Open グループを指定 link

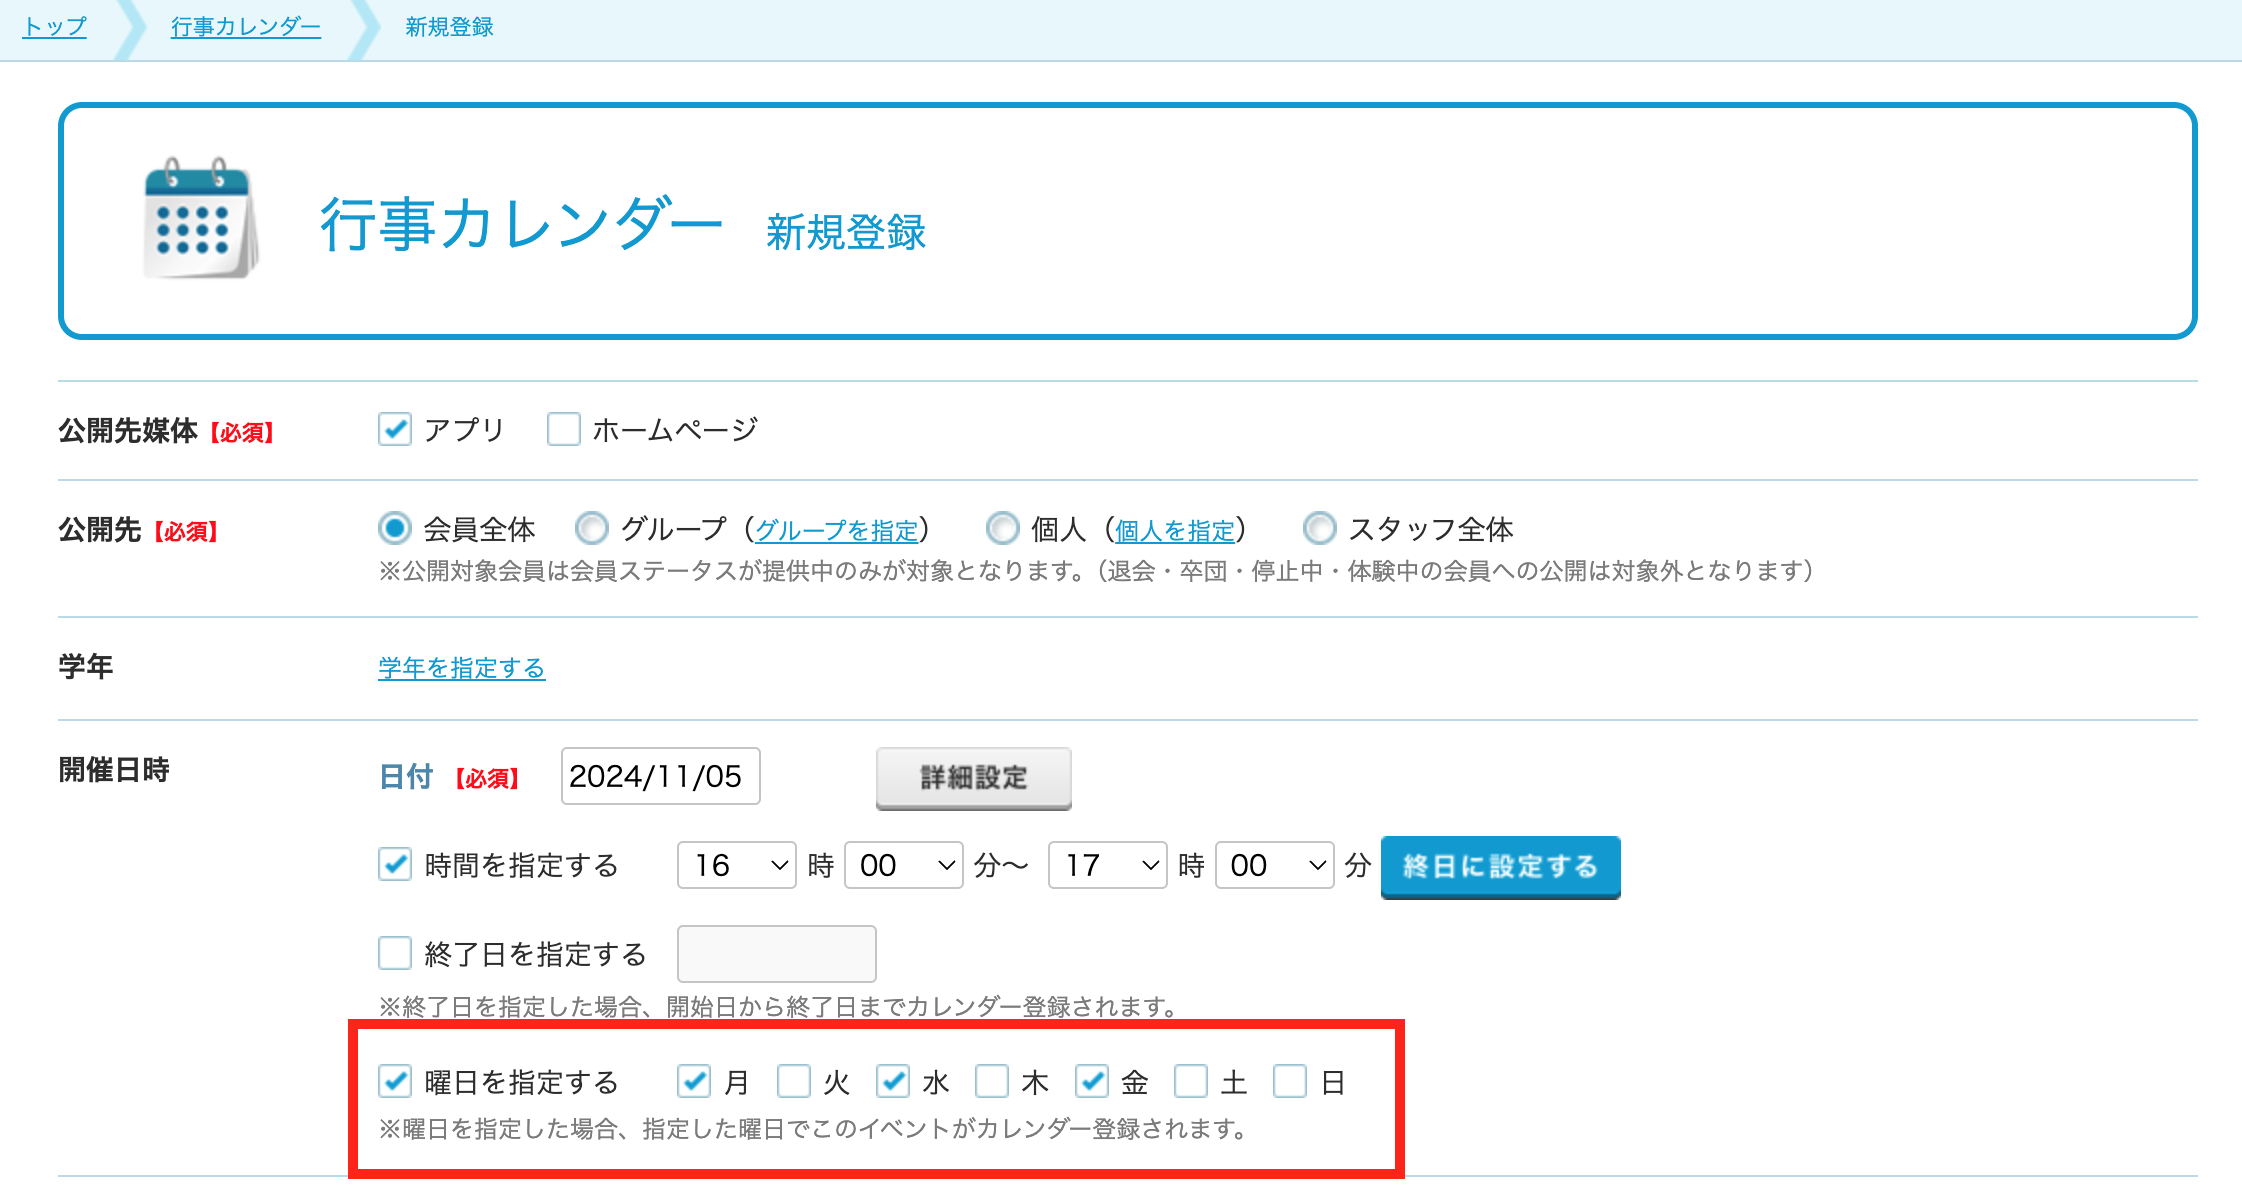click(x=836, y=530)
